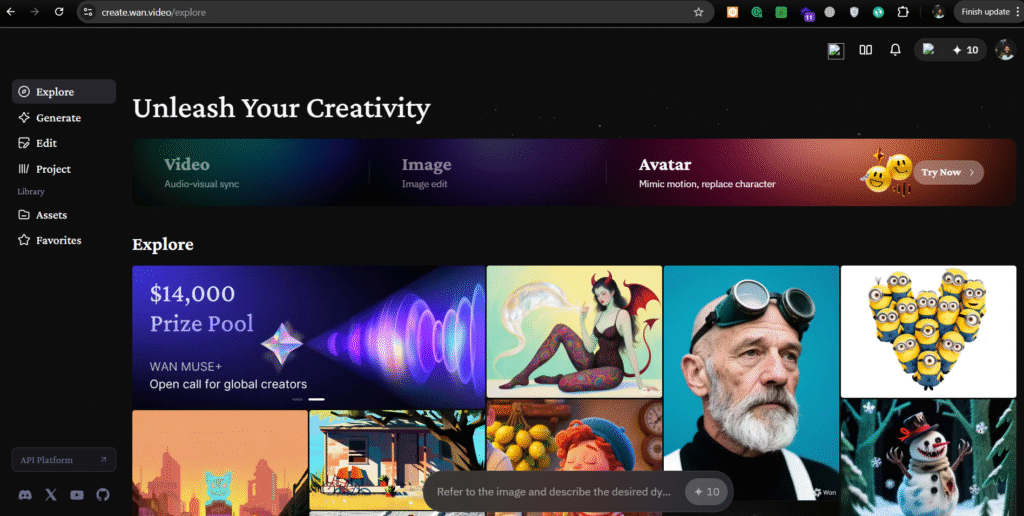Click the Try Now button
The width and height of the screenshot is (1024, 516).
[x=948, y=172]
